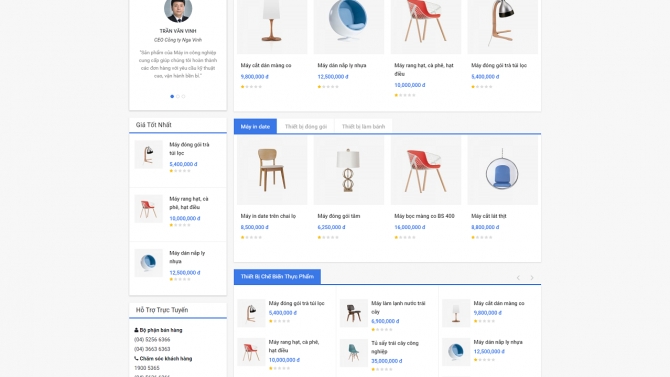Select second testimonial carousel dot
The height and width of the screenshot is (377, 670).
pyautogui.click(x=178, y=97)
